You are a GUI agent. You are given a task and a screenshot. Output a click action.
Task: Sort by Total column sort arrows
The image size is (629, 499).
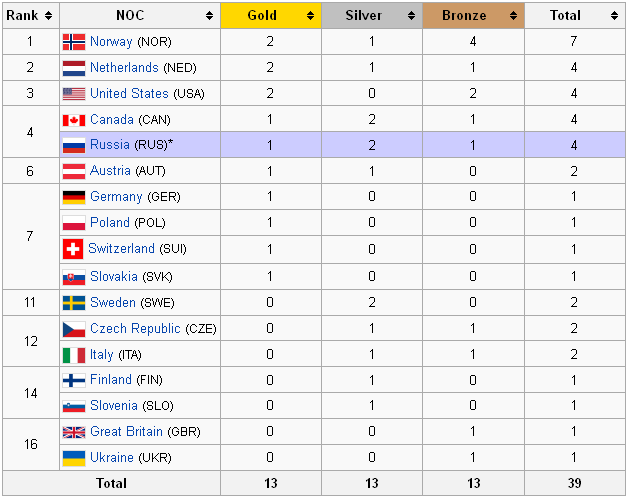pyautogui.click(x=613, y=16)
